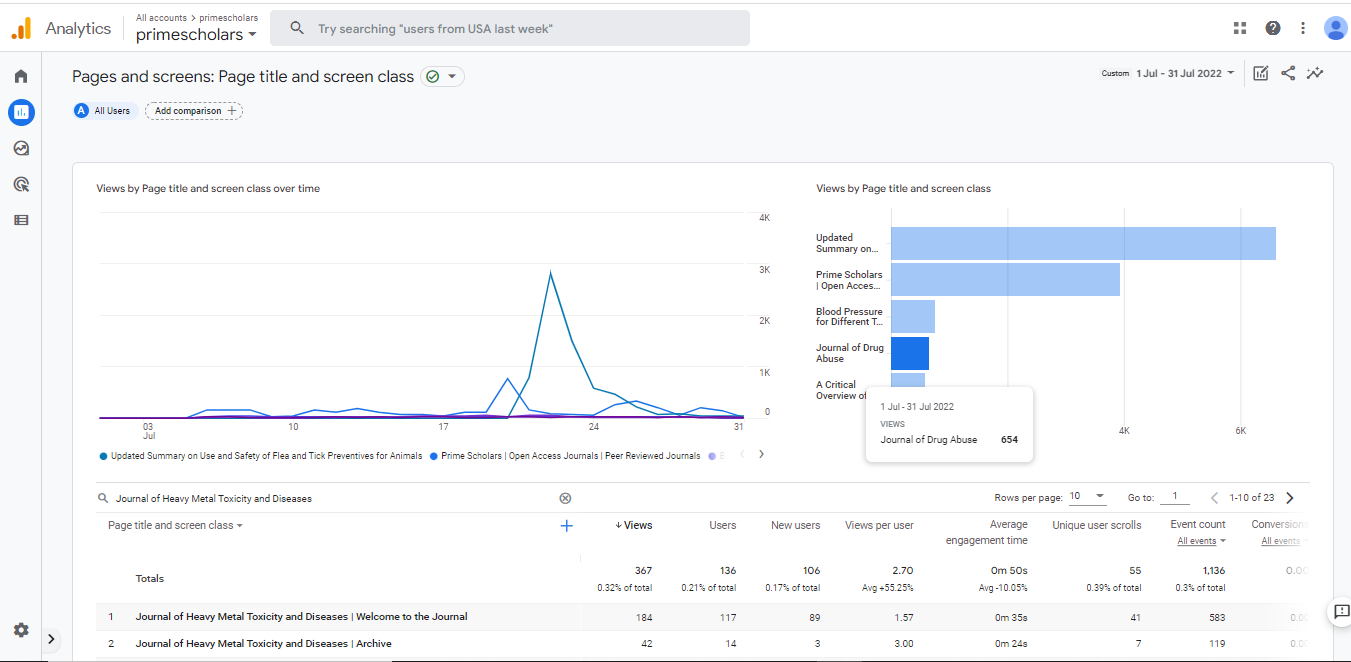Click the Share this report icon
The height and width of the screenshot is (662, 1351).
[1288, 73]
